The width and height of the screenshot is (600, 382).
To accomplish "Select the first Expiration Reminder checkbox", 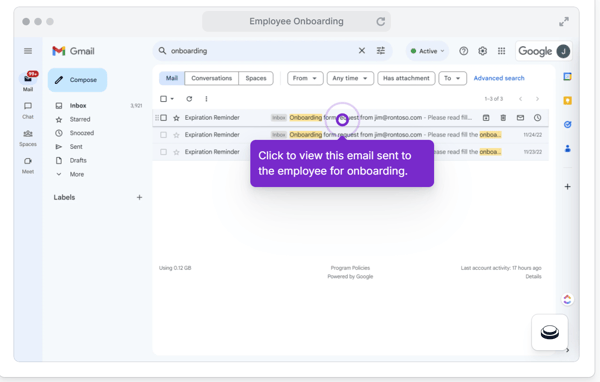I will 163,118.
